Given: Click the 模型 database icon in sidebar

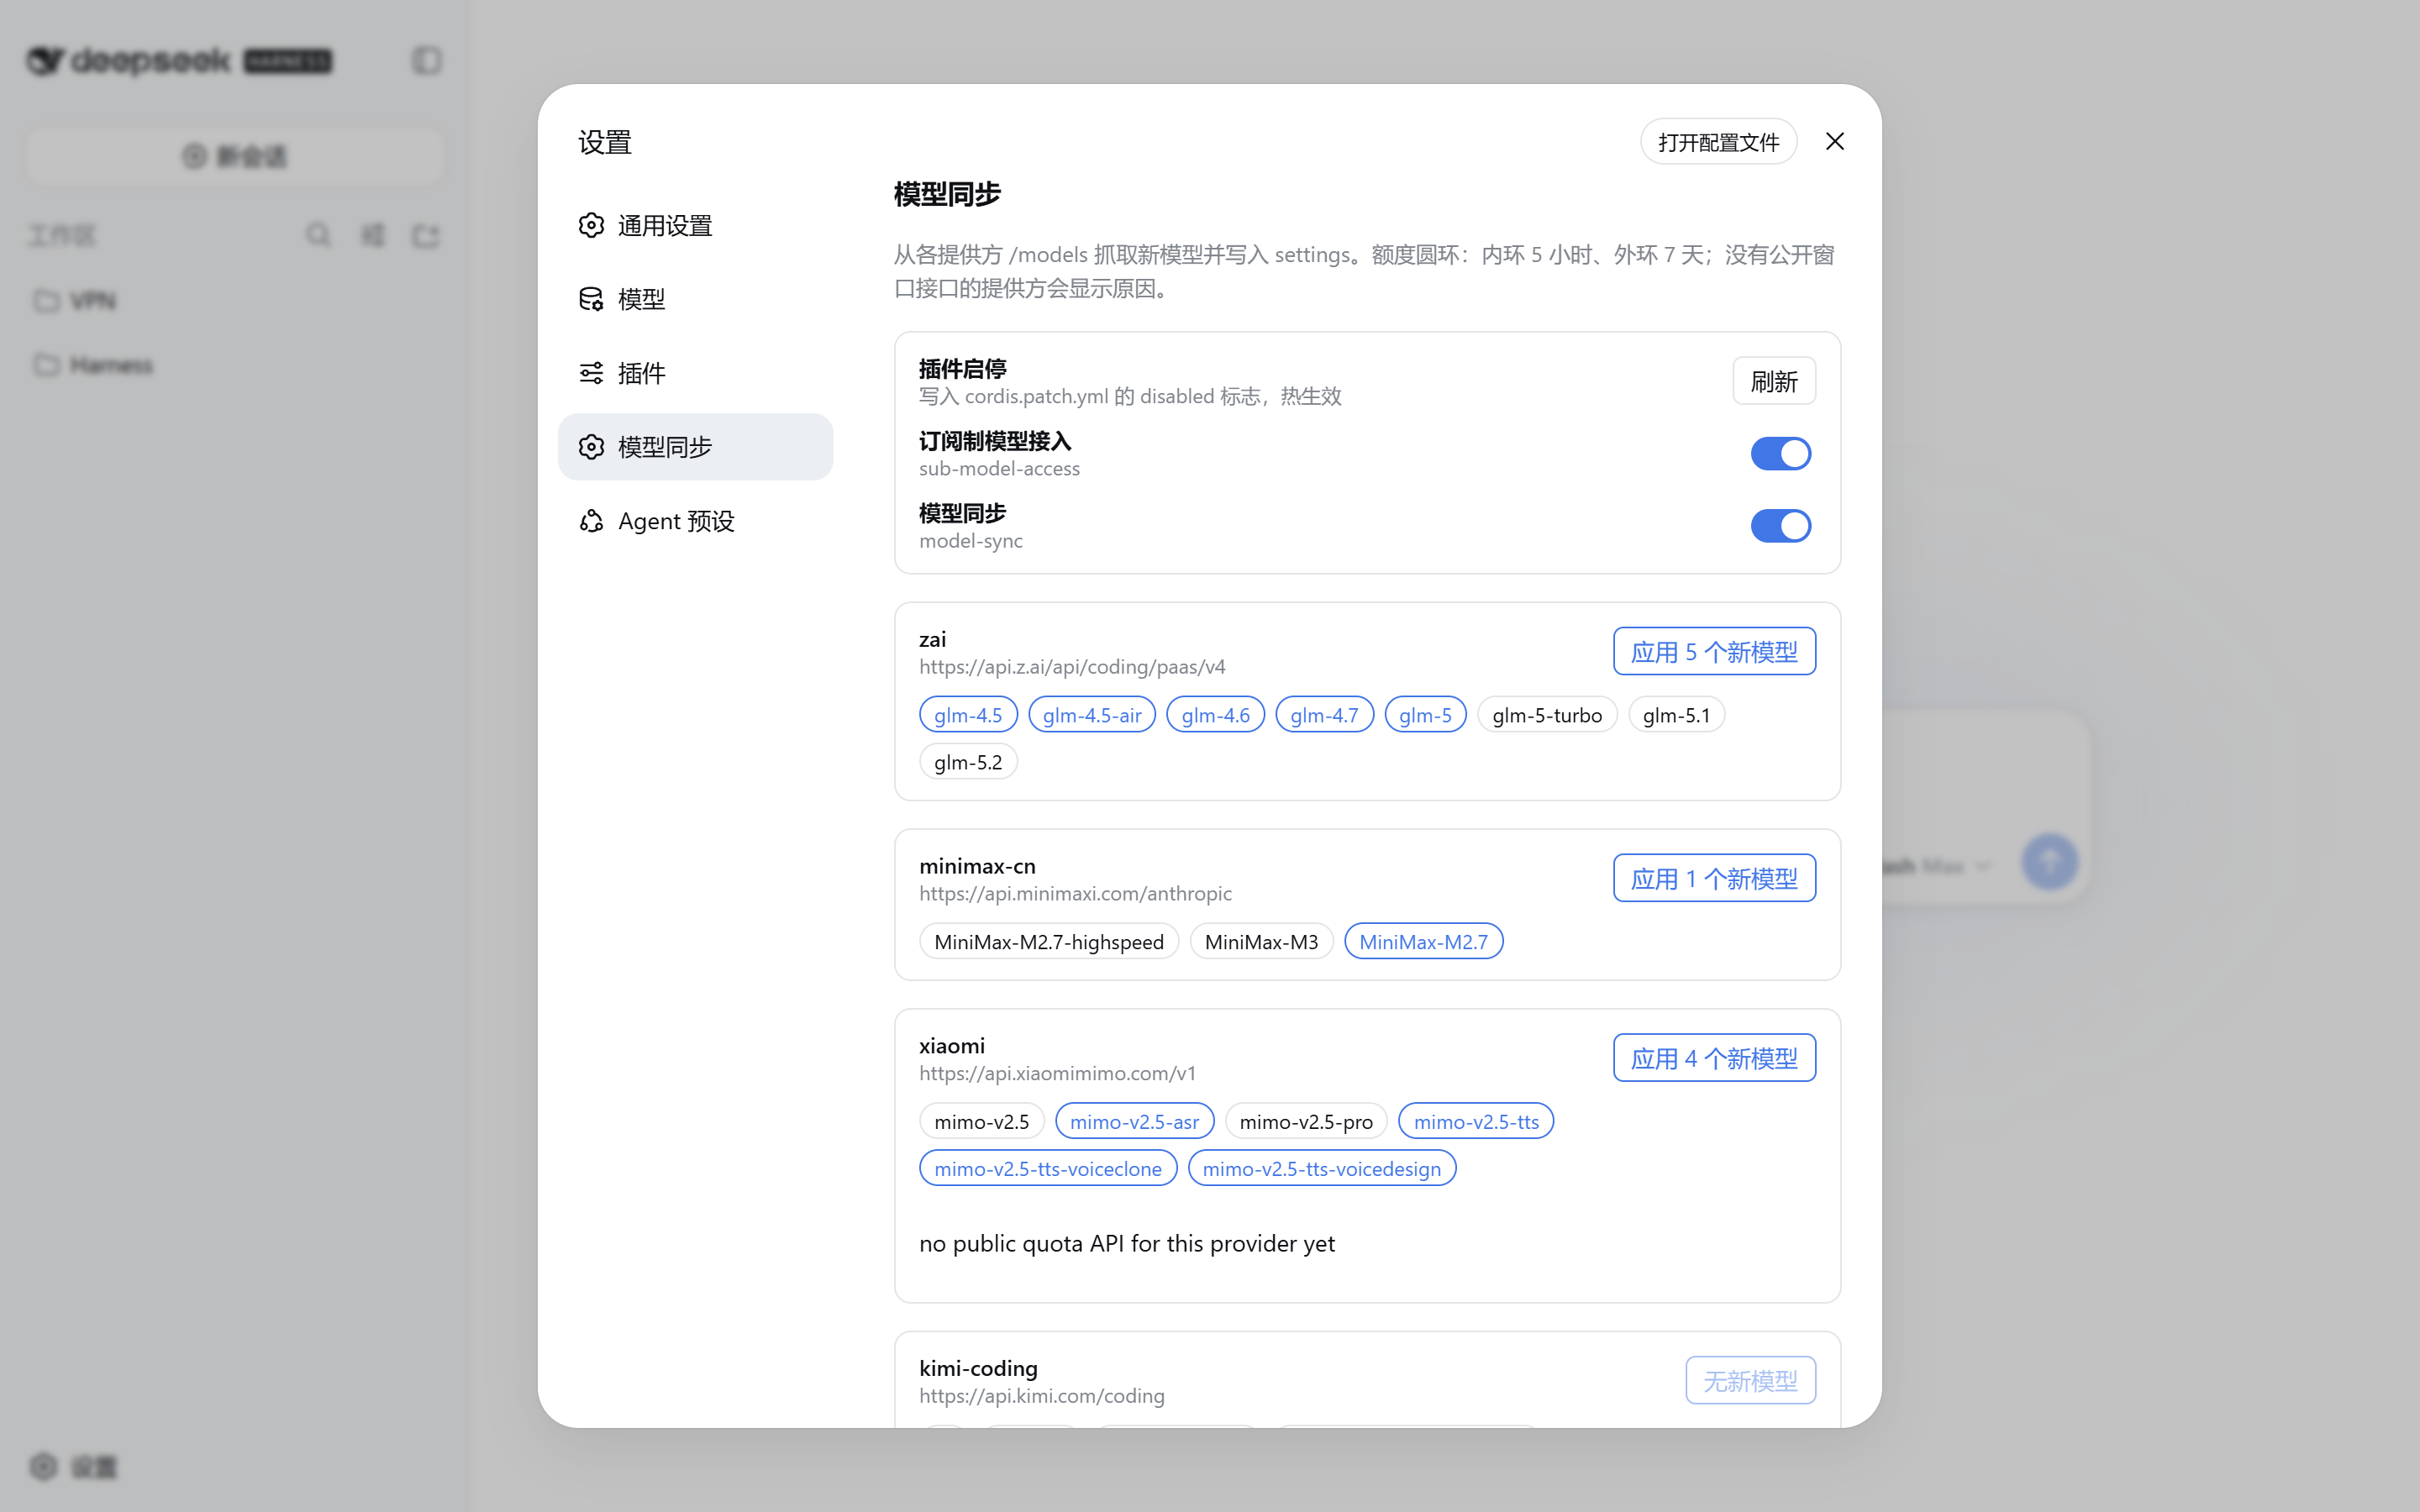Looking at the screenshot, I should (x=591, y=299).
